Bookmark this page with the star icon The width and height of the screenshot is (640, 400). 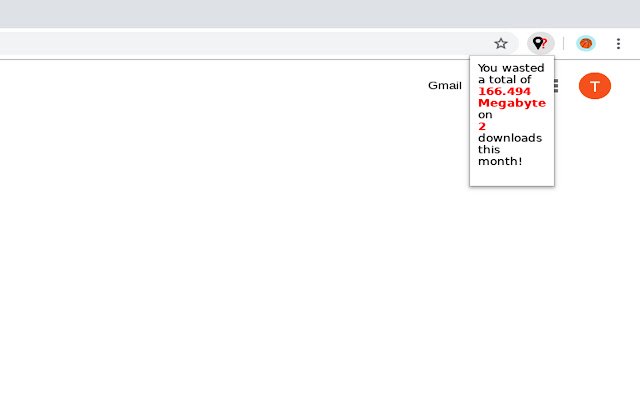point(501,43)
